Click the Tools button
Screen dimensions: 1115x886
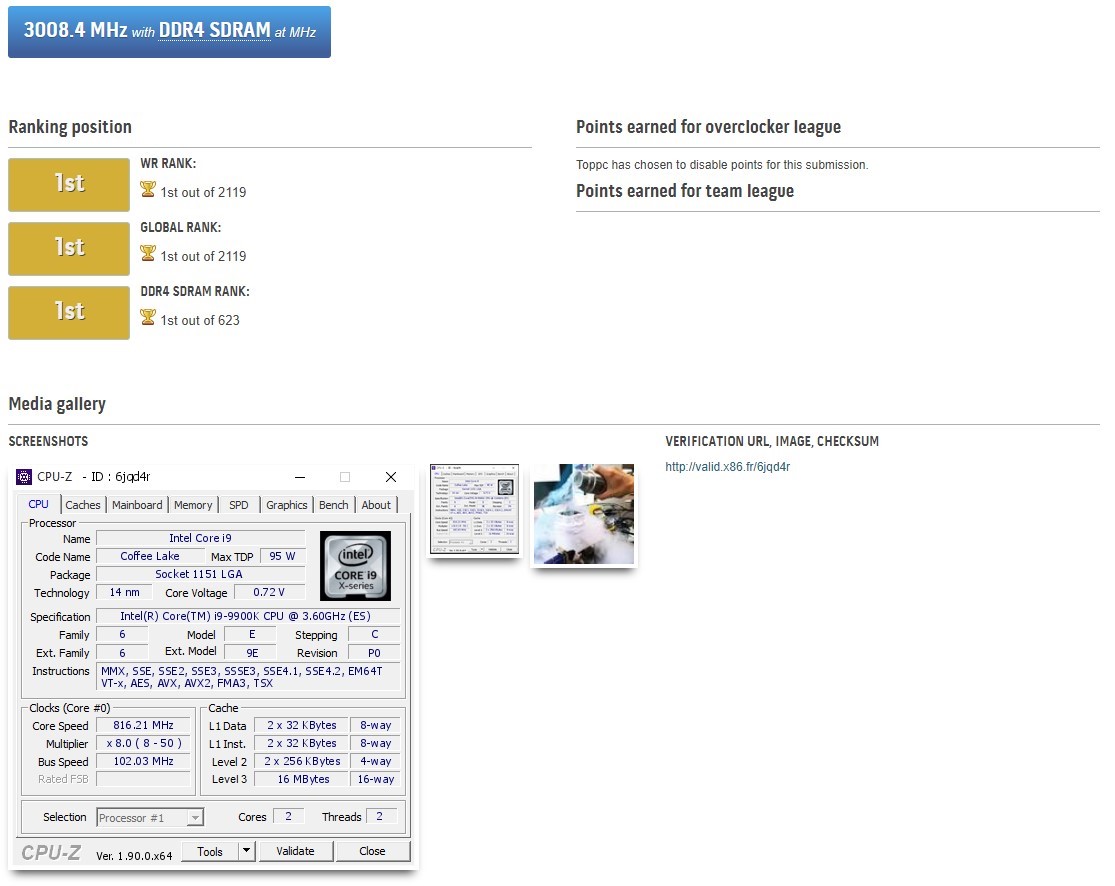[210, 851]
